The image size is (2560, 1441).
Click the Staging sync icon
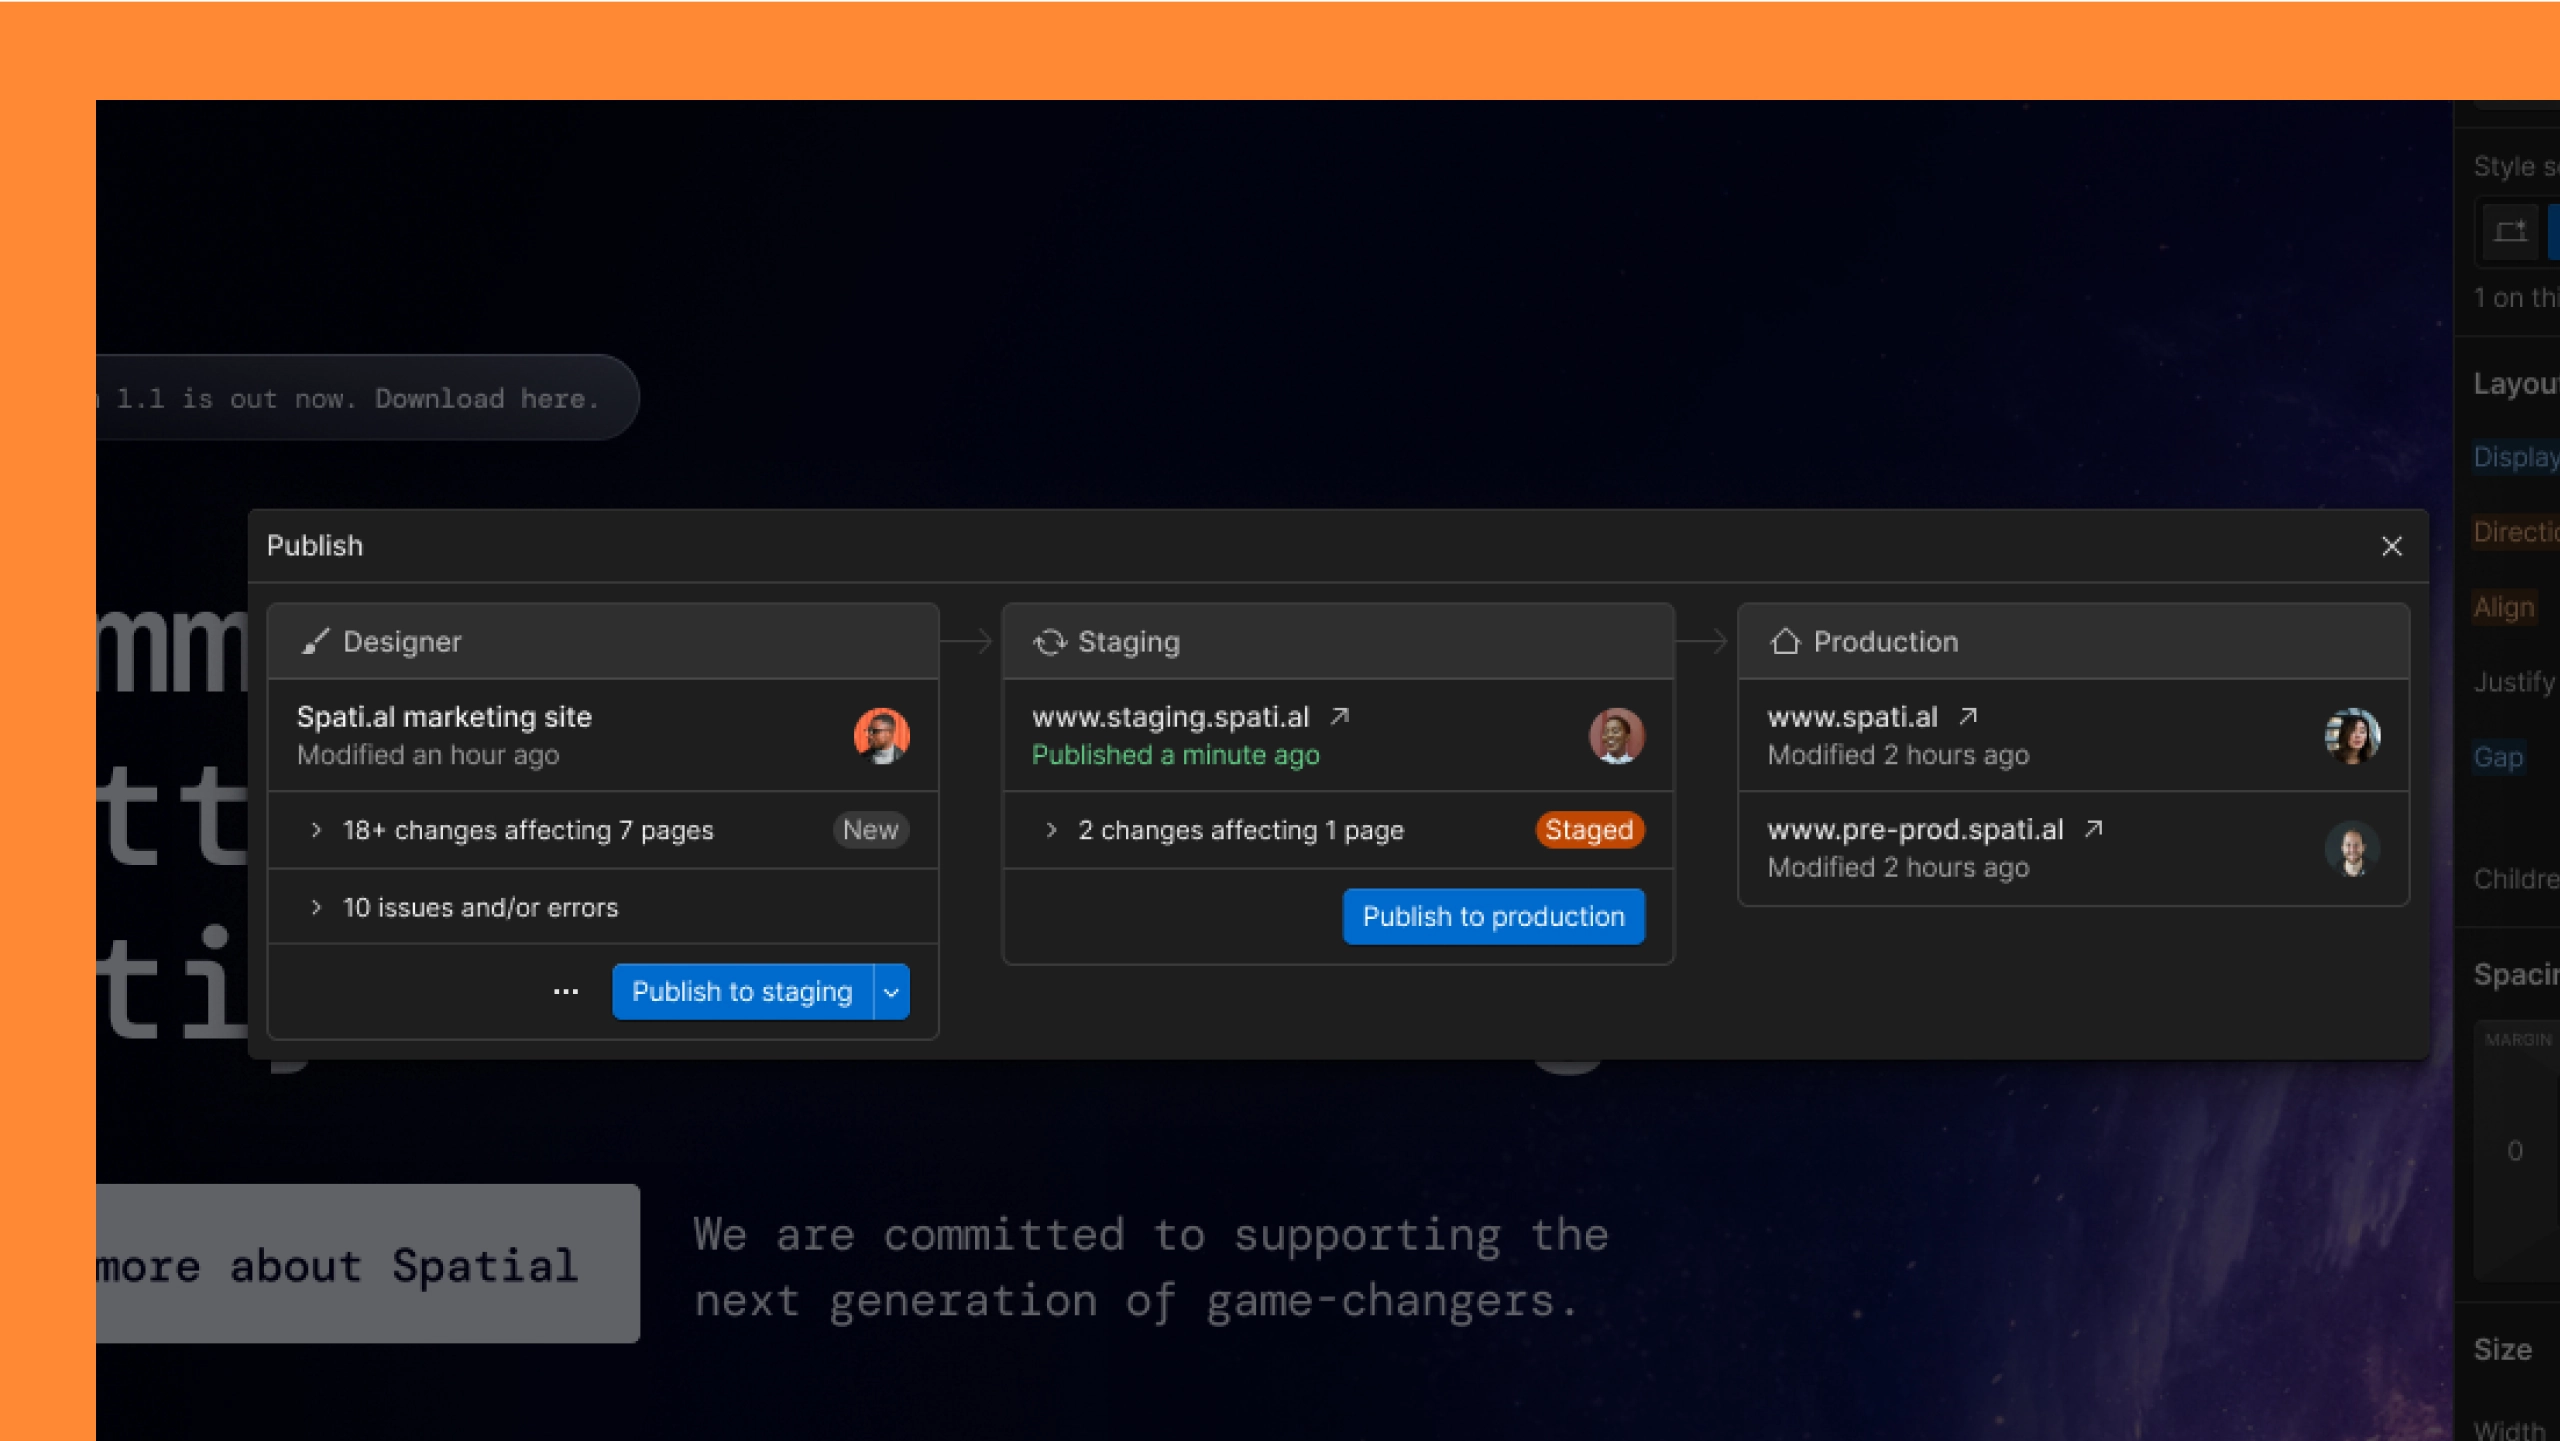click(x=1050, y=641)
